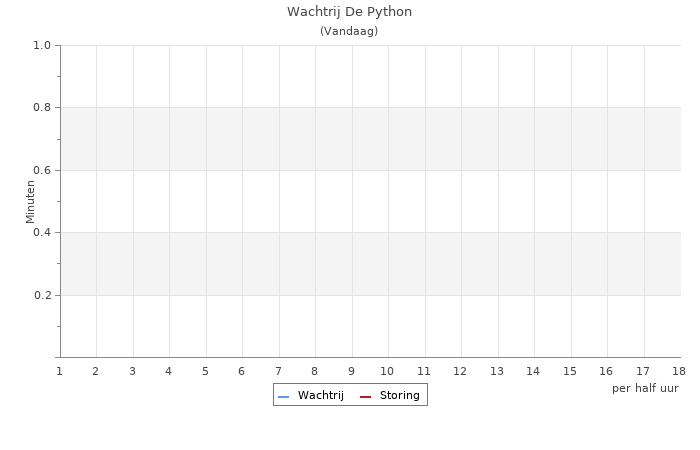The width and height of the screenshot is (700, 450).
Task: Select x-axis tick label 3
Action: 132,372
